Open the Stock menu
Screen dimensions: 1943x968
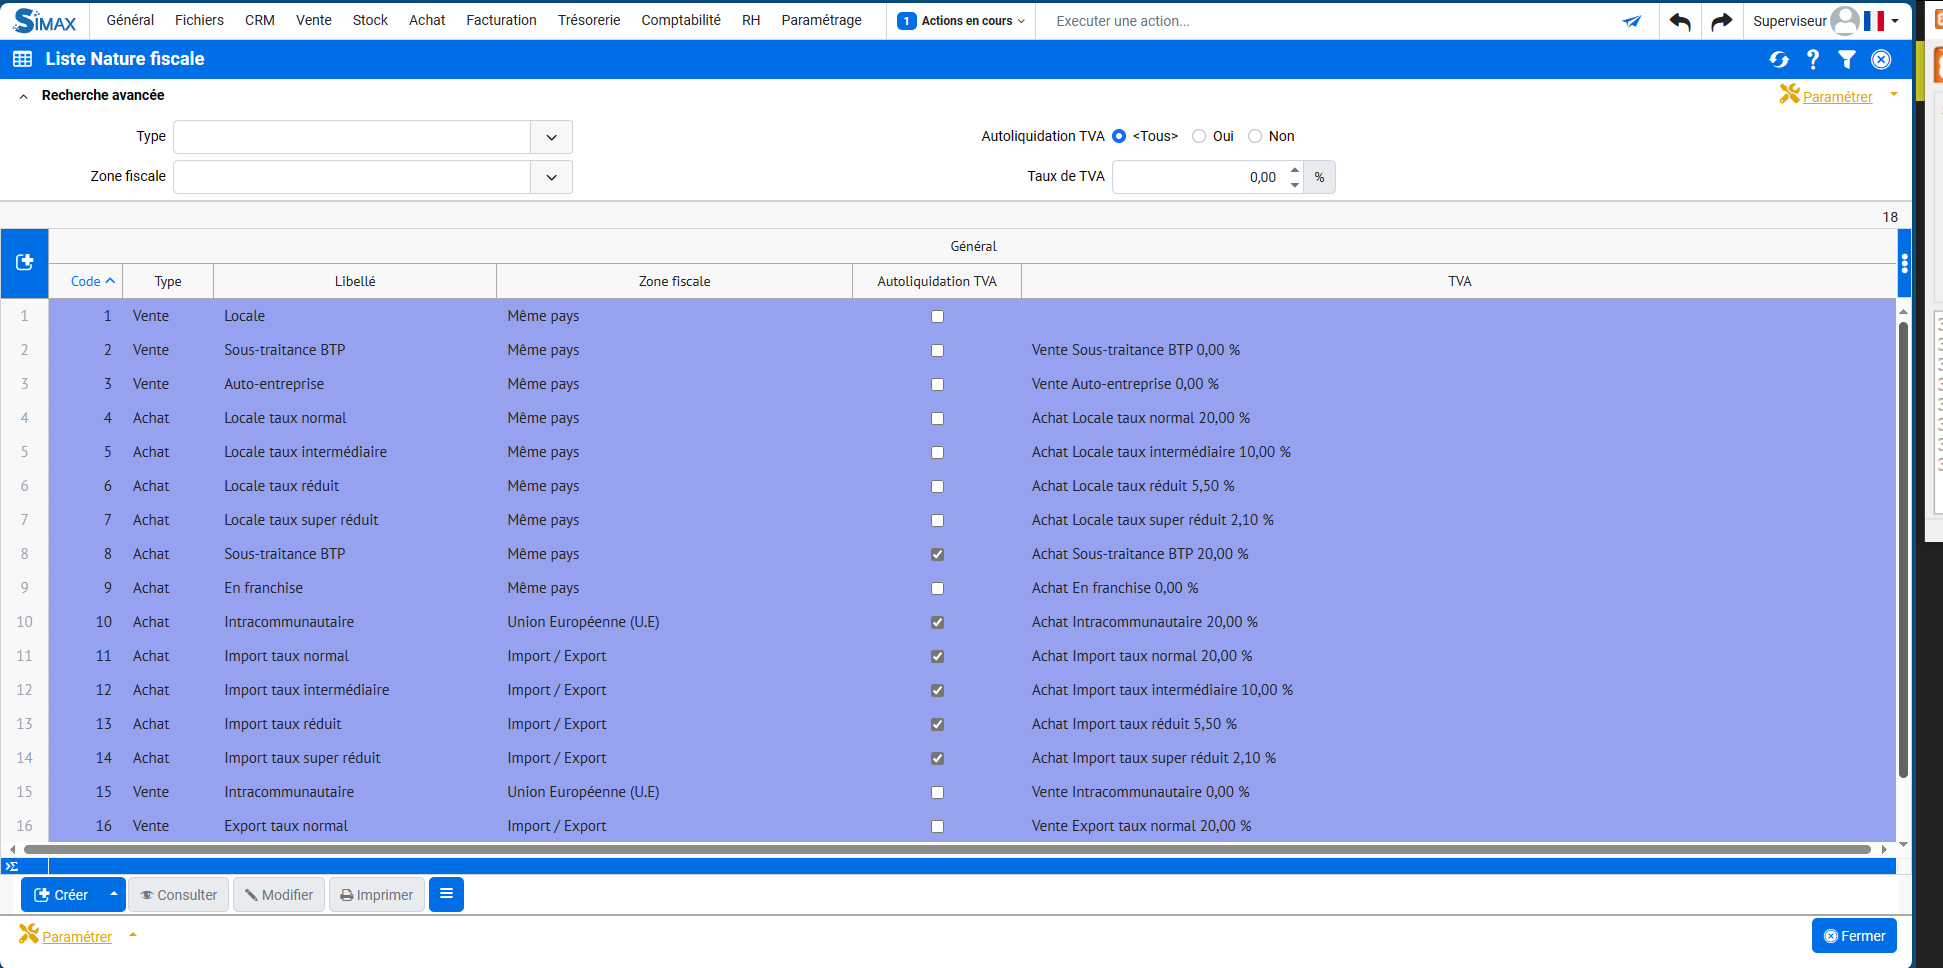[370, 20]
